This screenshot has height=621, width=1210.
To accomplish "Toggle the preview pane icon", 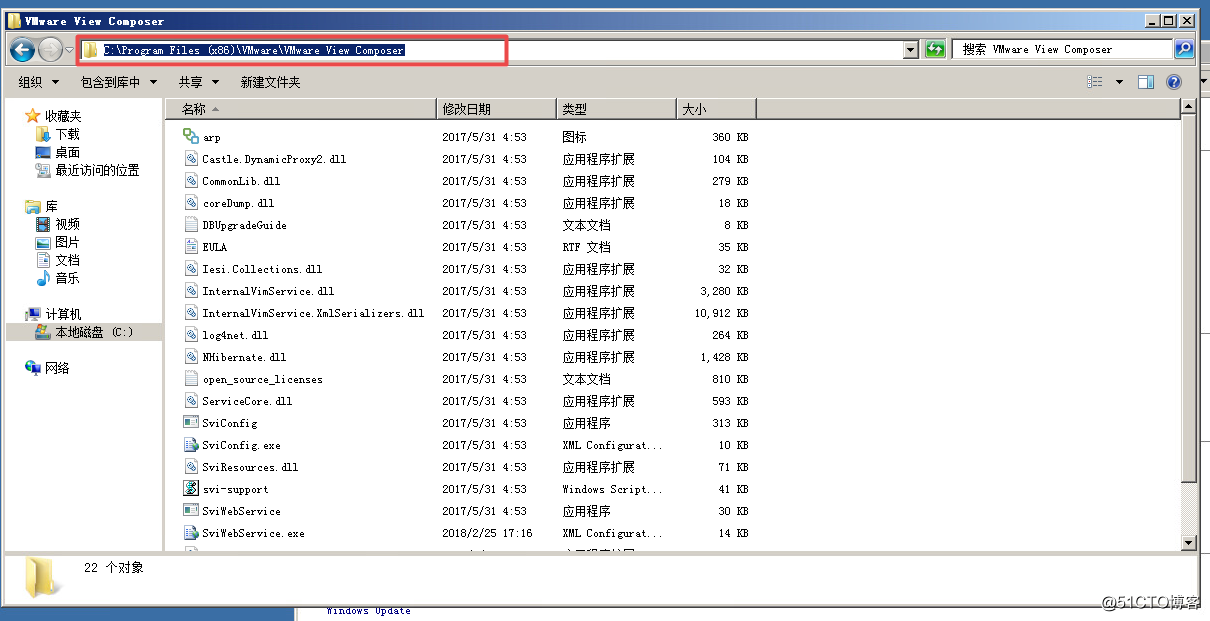I will pos(1146,82).
